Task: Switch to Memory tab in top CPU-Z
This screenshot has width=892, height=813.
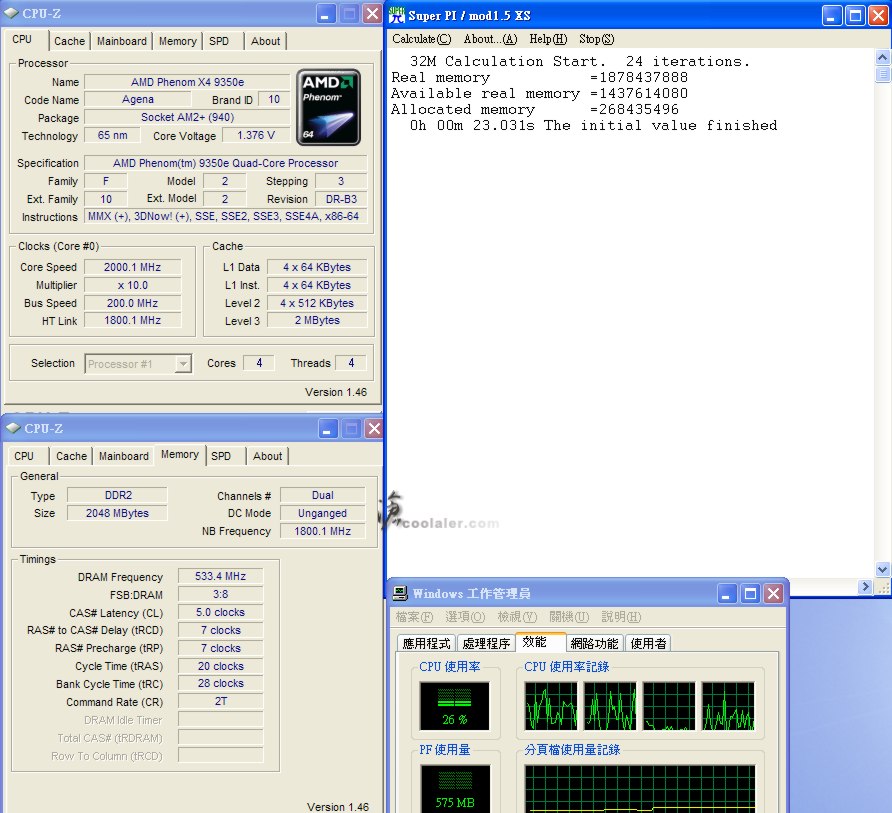Action: 177,41
